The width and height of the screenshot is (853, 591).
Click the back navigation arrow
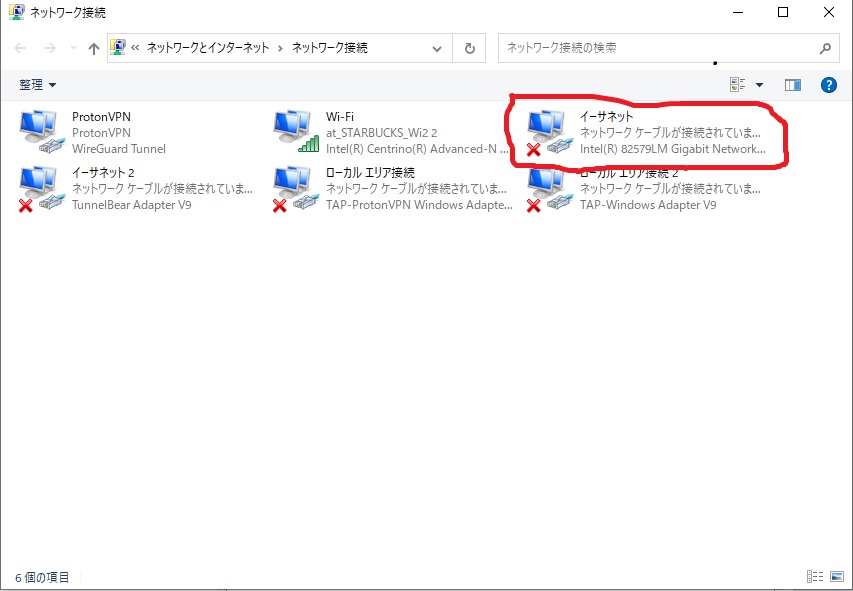coord(20,48)
